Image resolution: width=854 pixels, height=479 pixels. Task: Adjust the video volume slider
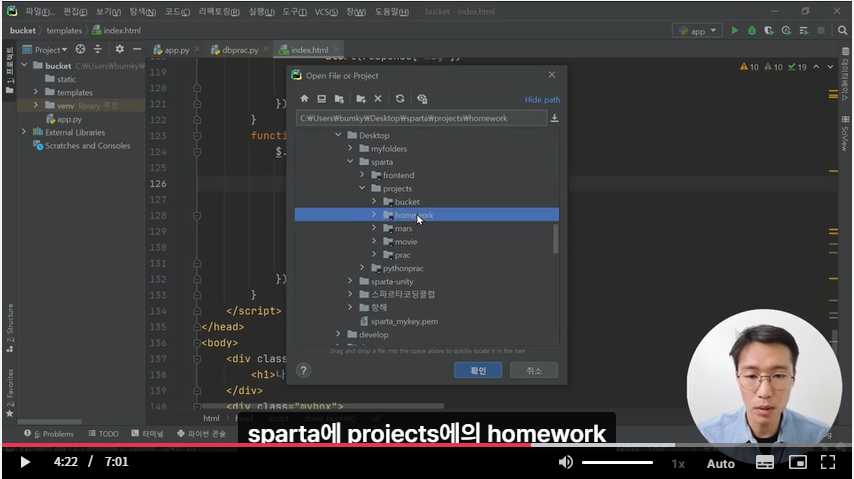pos(617,463)
